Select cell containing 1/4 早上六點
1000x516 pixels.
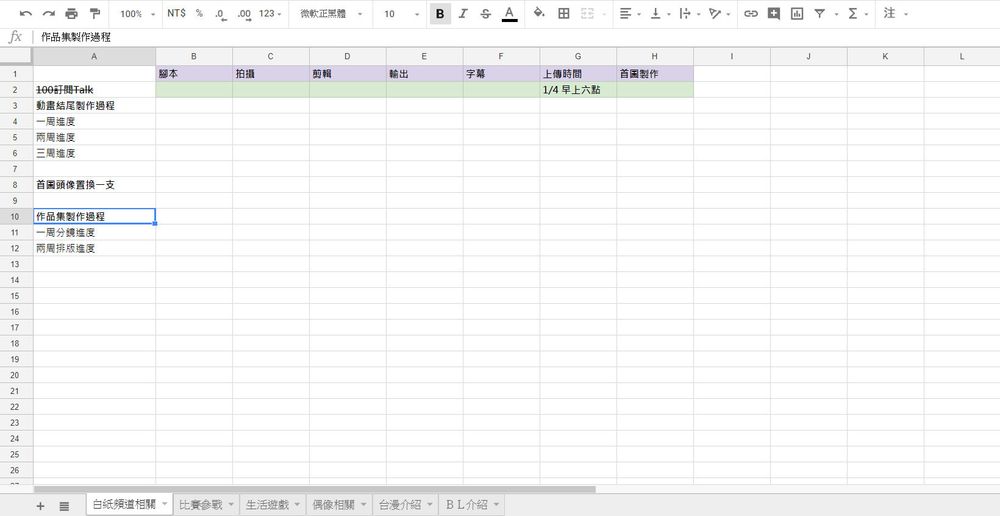point(578,90)
